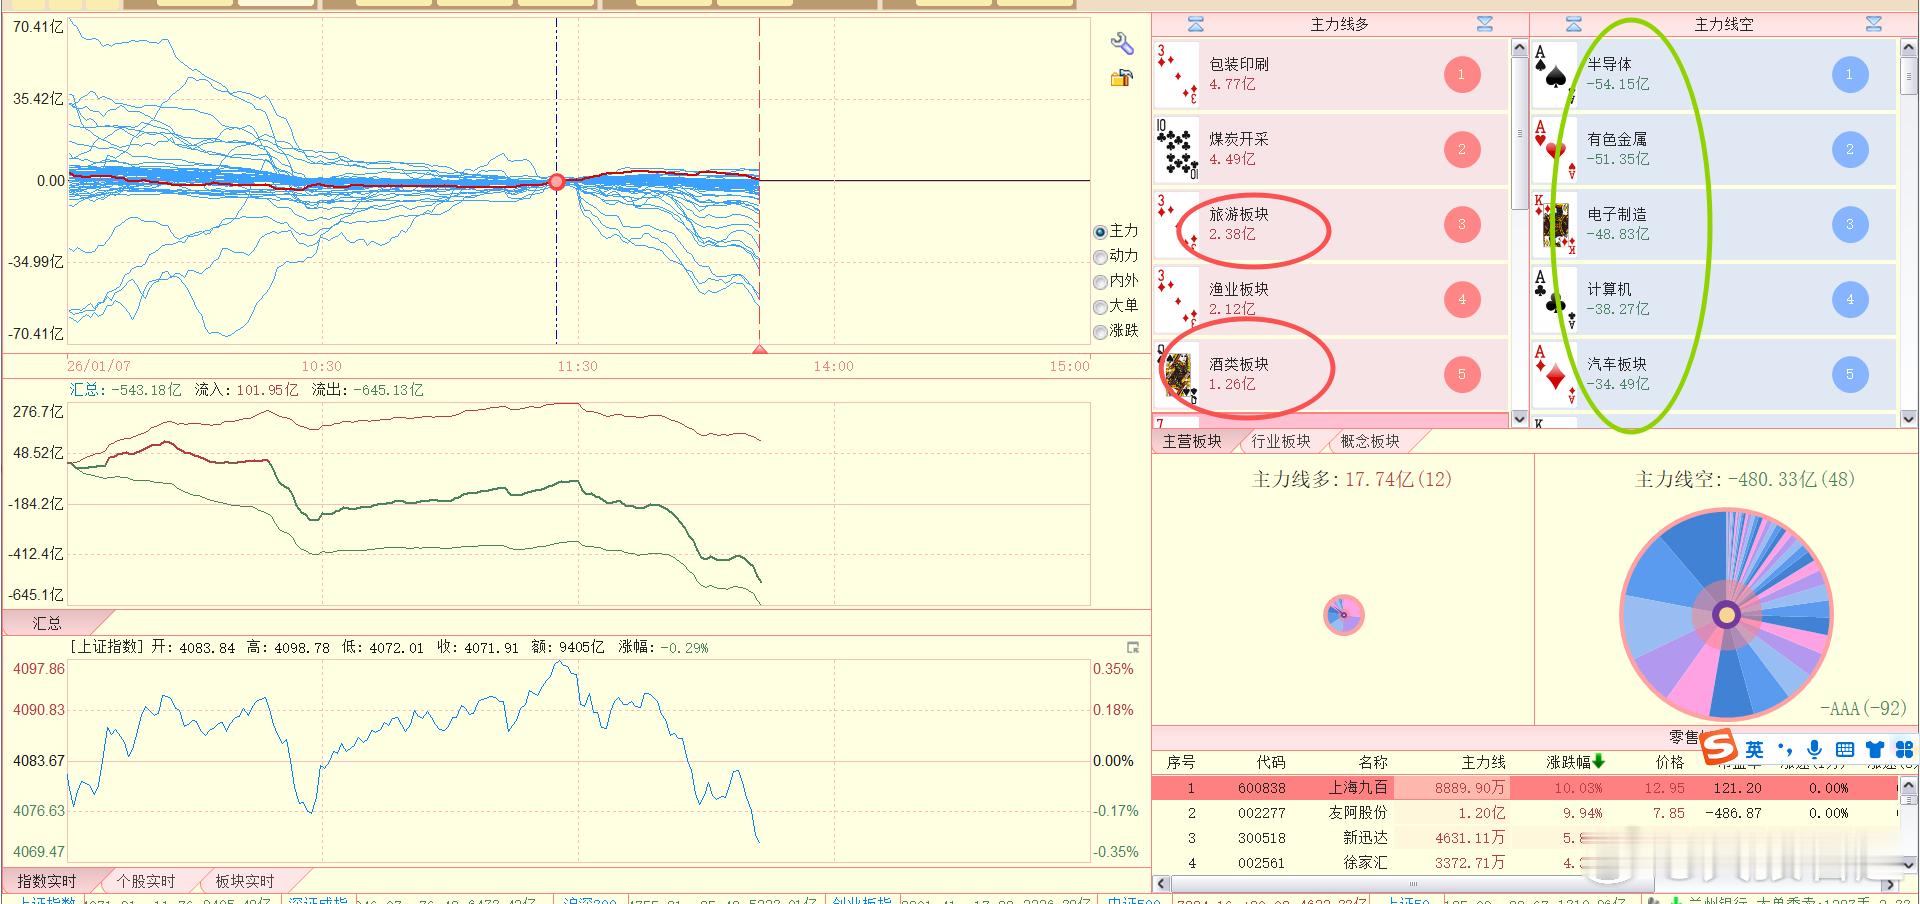Select the 上海九百 row in the table
Image resolution: width=1920 pixels, height=904 pixels.
tap(1360, 788)
